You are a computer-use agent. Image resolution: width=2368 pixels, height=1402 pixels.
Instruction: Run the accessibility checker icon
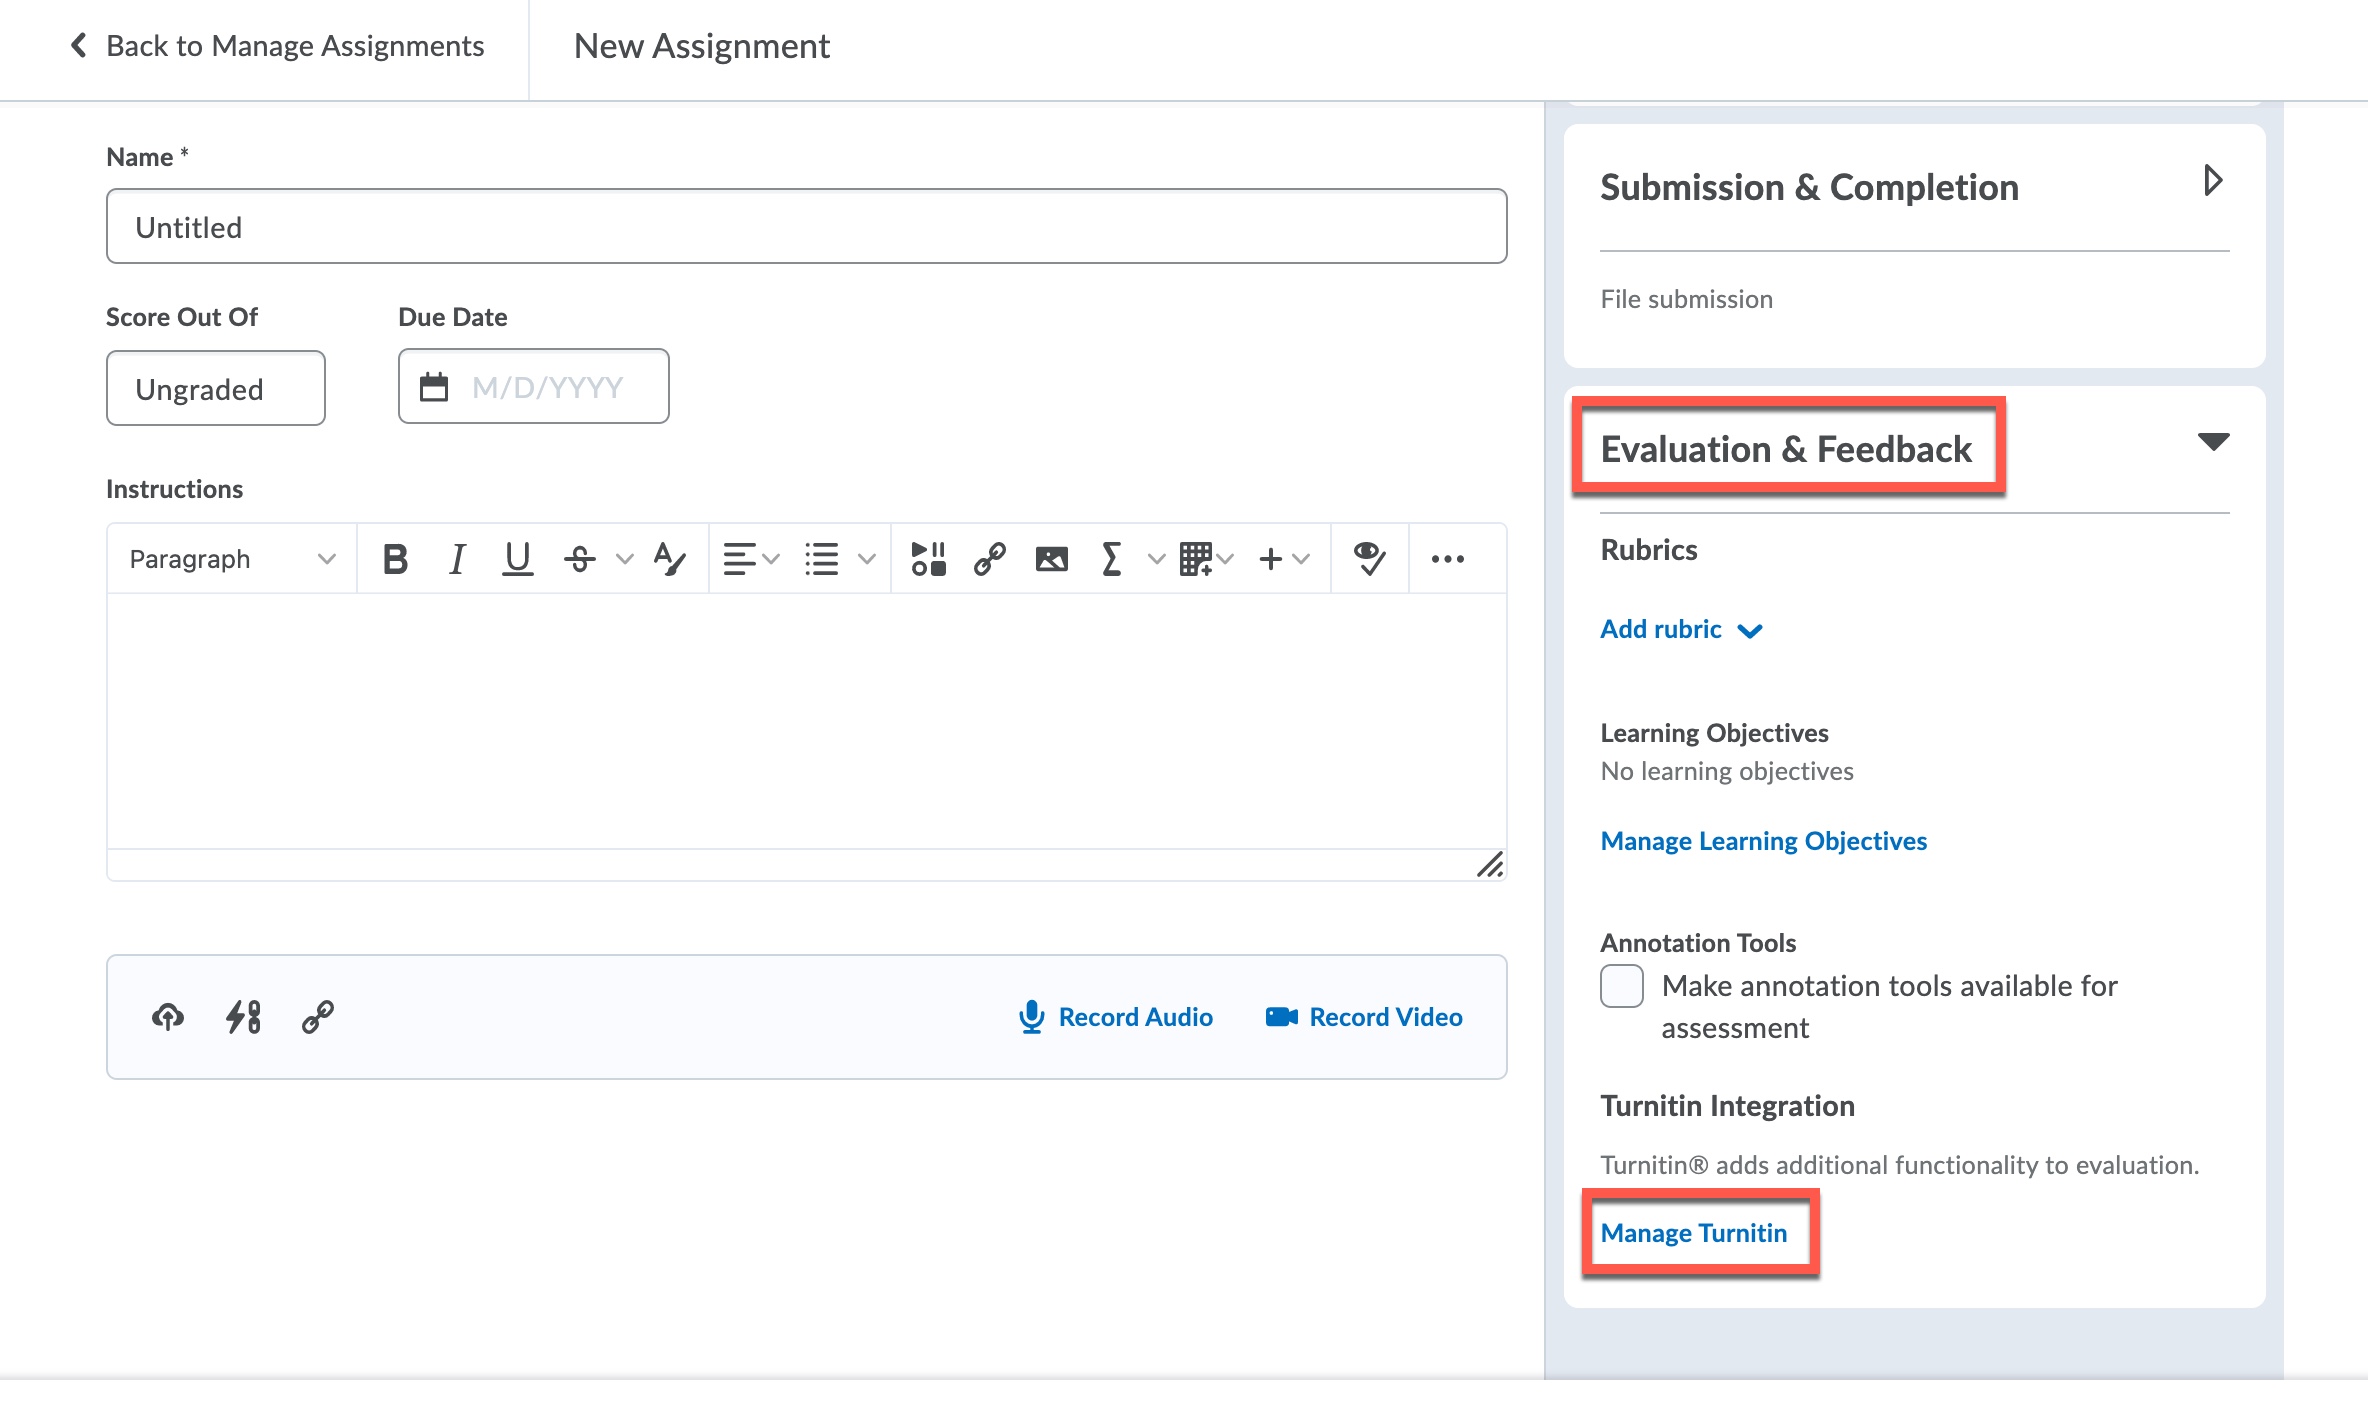point(1369,559)
